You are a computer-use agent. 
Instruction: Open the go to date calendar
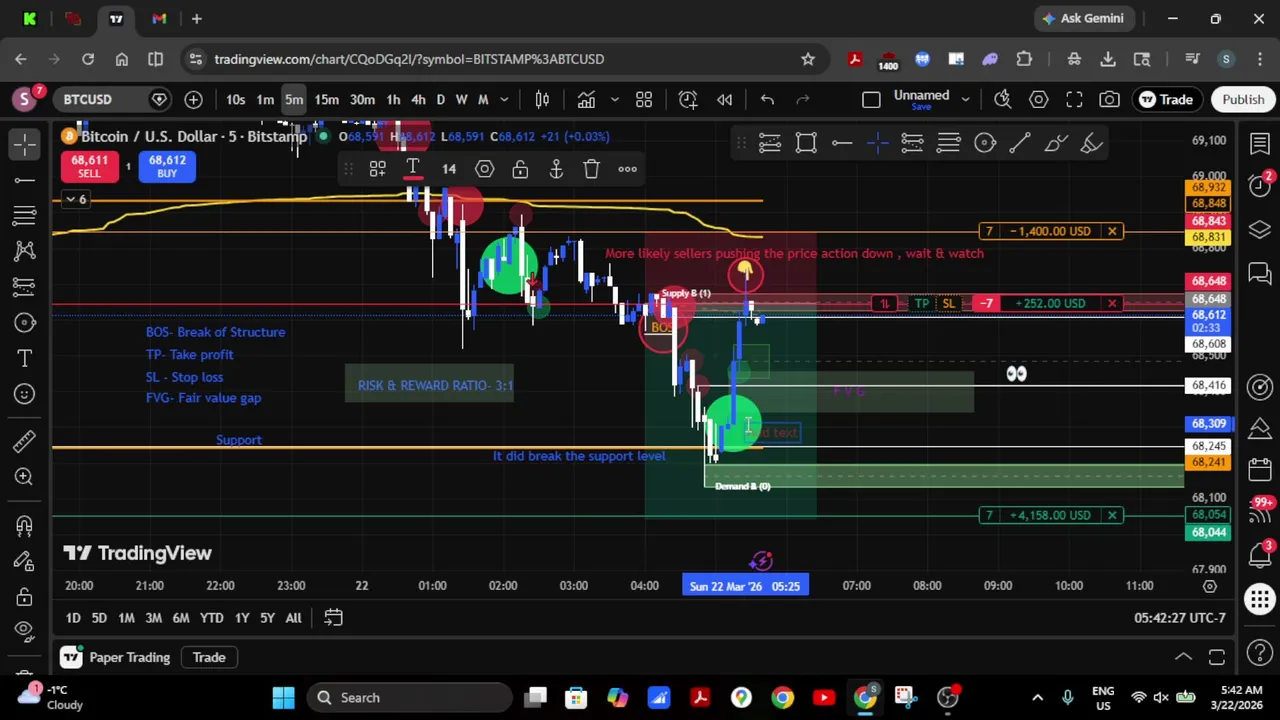pyautogui.click(x=333, y=618)
